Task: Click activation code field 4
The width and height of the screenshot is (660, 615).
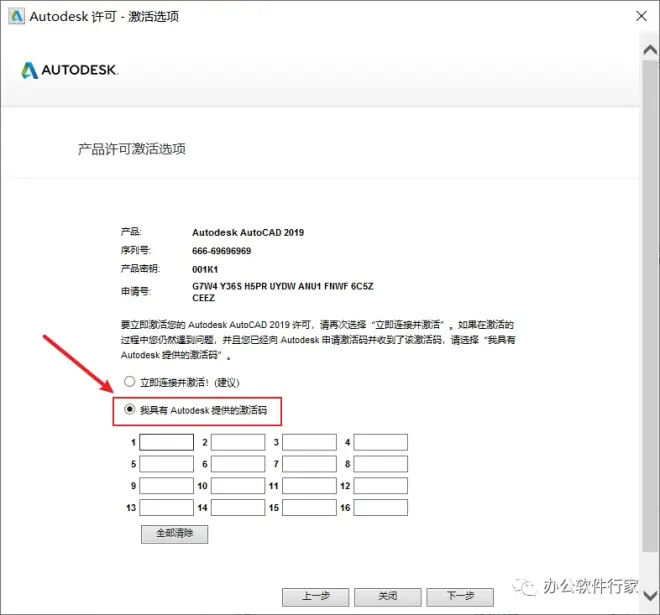Action: [x=381, y=442]
